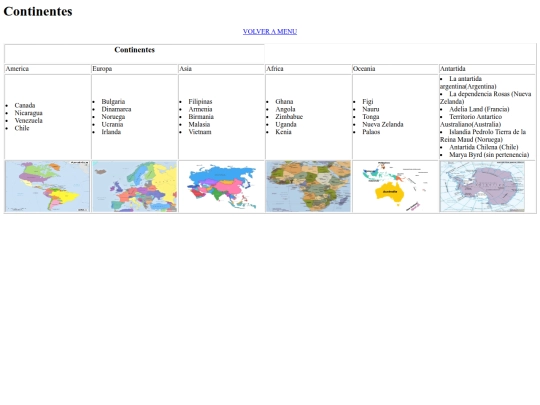The image size is (540, 405).
Task: Click Zimbabue list item
Action: coord(289,117)
